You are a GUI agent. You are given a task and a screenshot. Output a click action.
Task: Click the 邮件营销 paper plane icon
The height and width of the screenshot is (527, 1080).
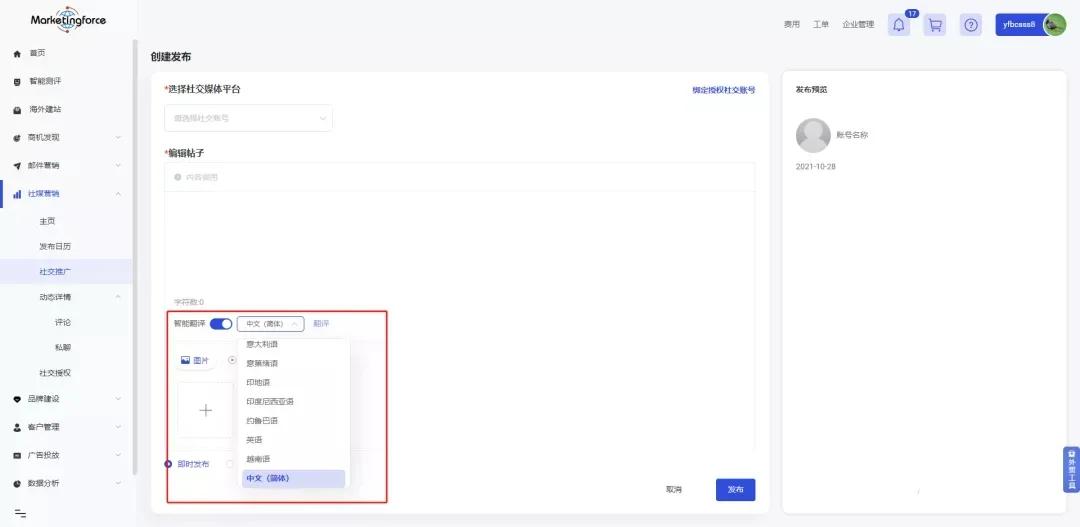point(18,166)
